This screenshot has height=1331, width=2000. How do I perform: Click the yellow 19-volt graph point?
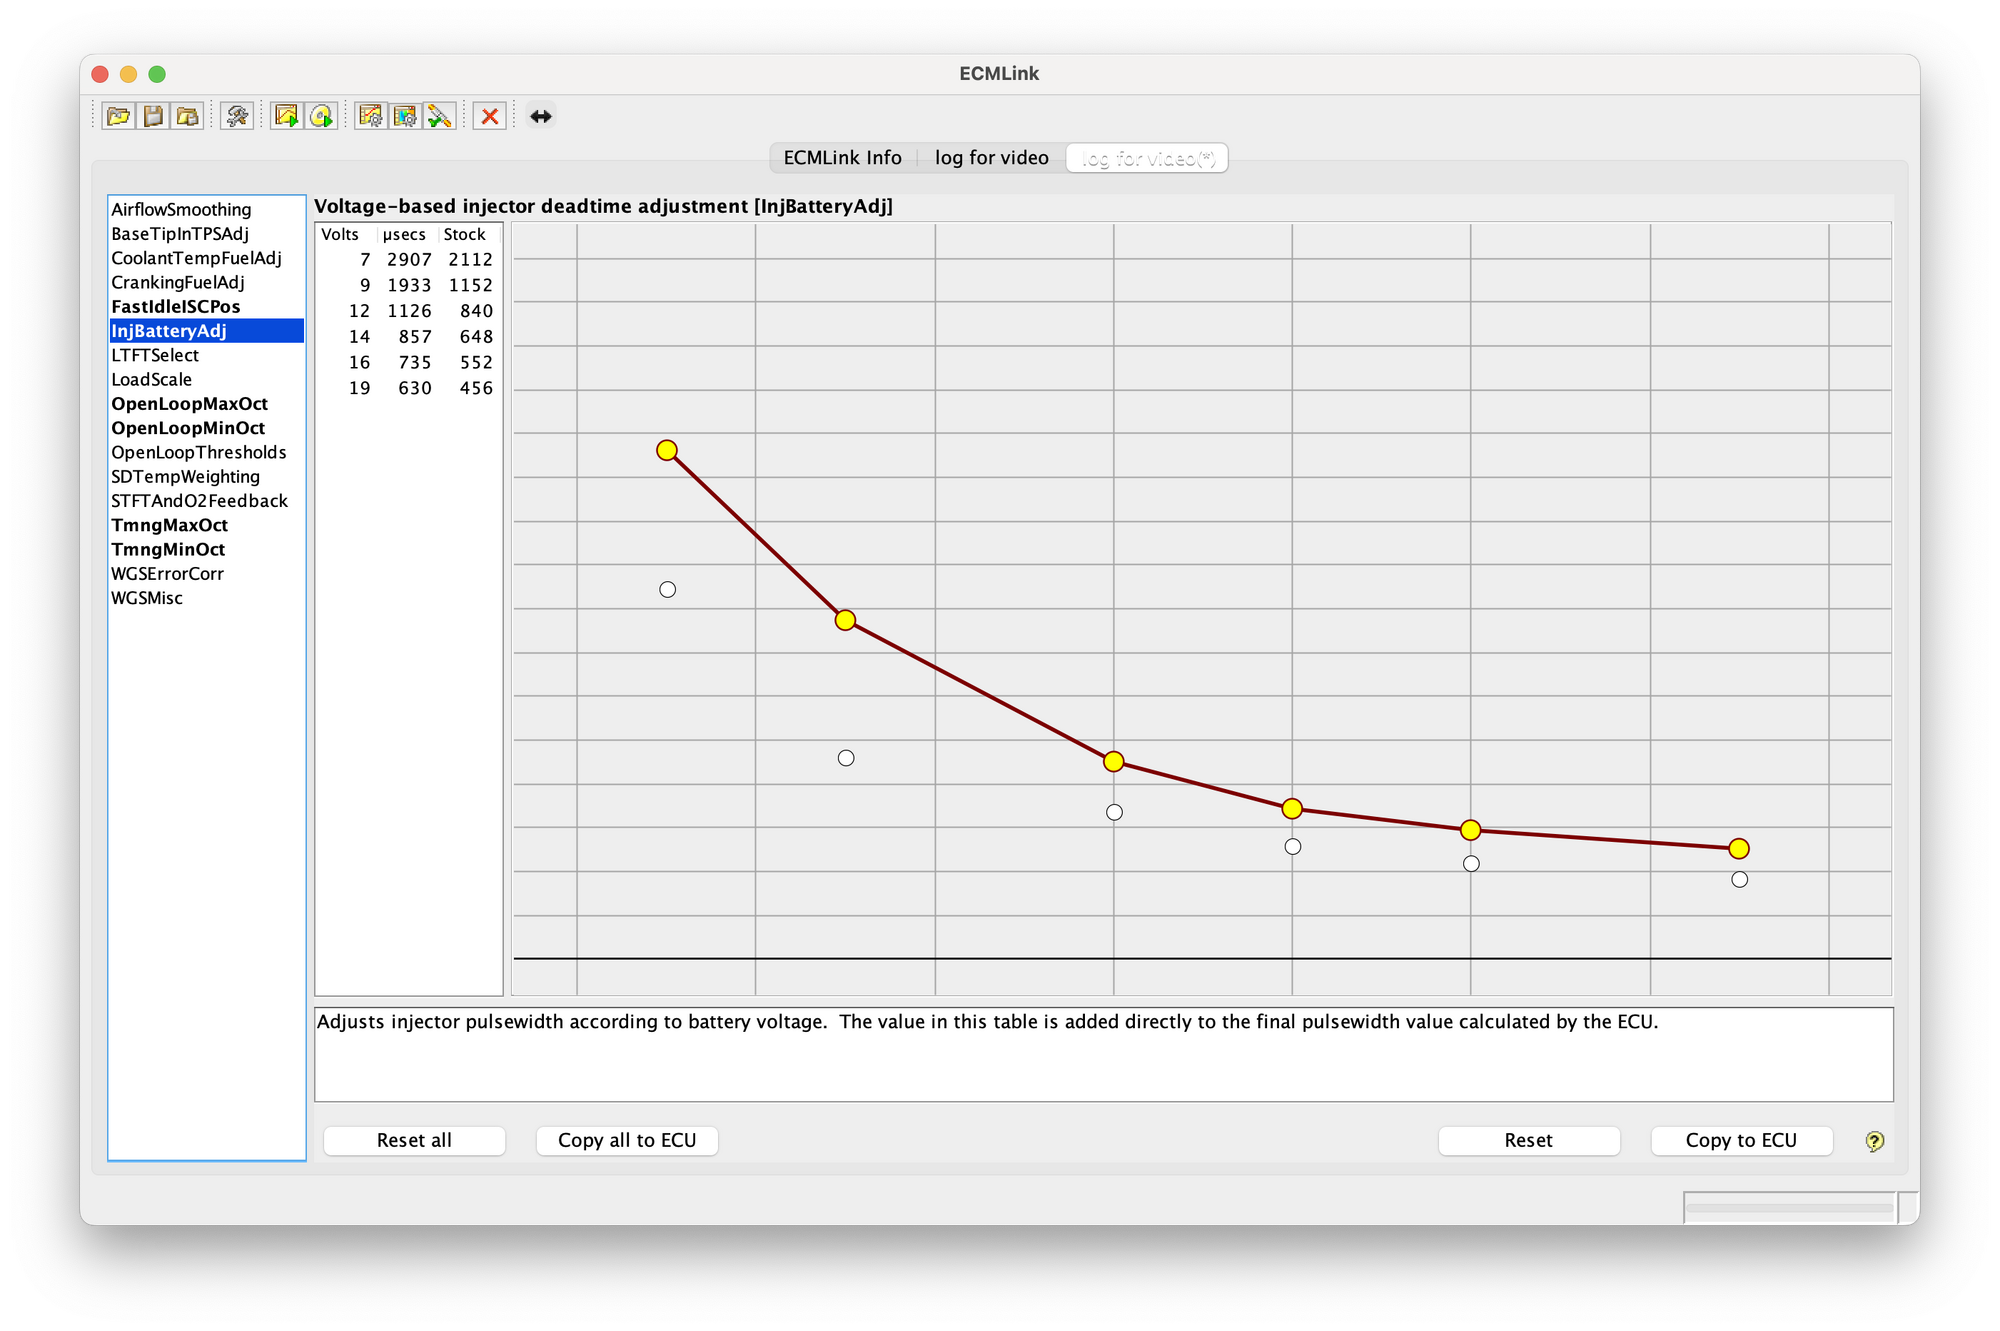1739,848
